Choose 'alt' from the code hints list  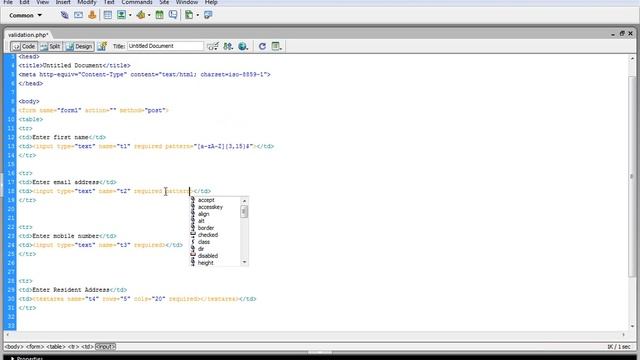(x=201, y=221)
